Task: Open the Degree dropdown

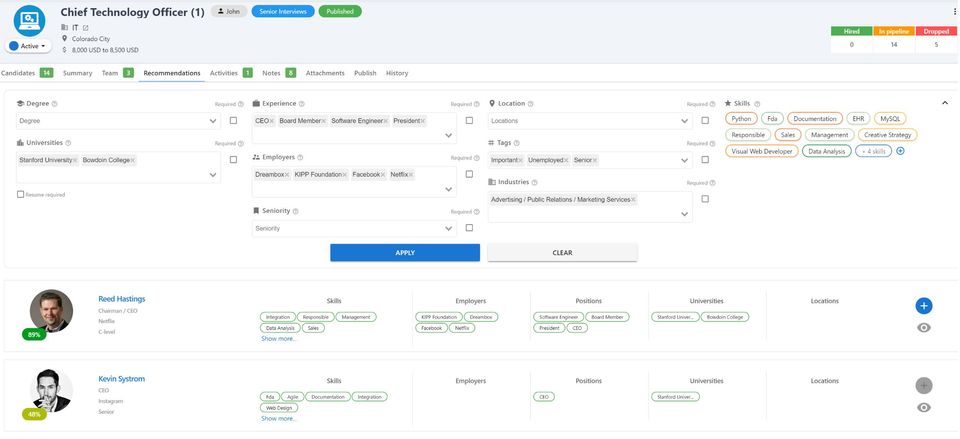Action: [118, 121]
